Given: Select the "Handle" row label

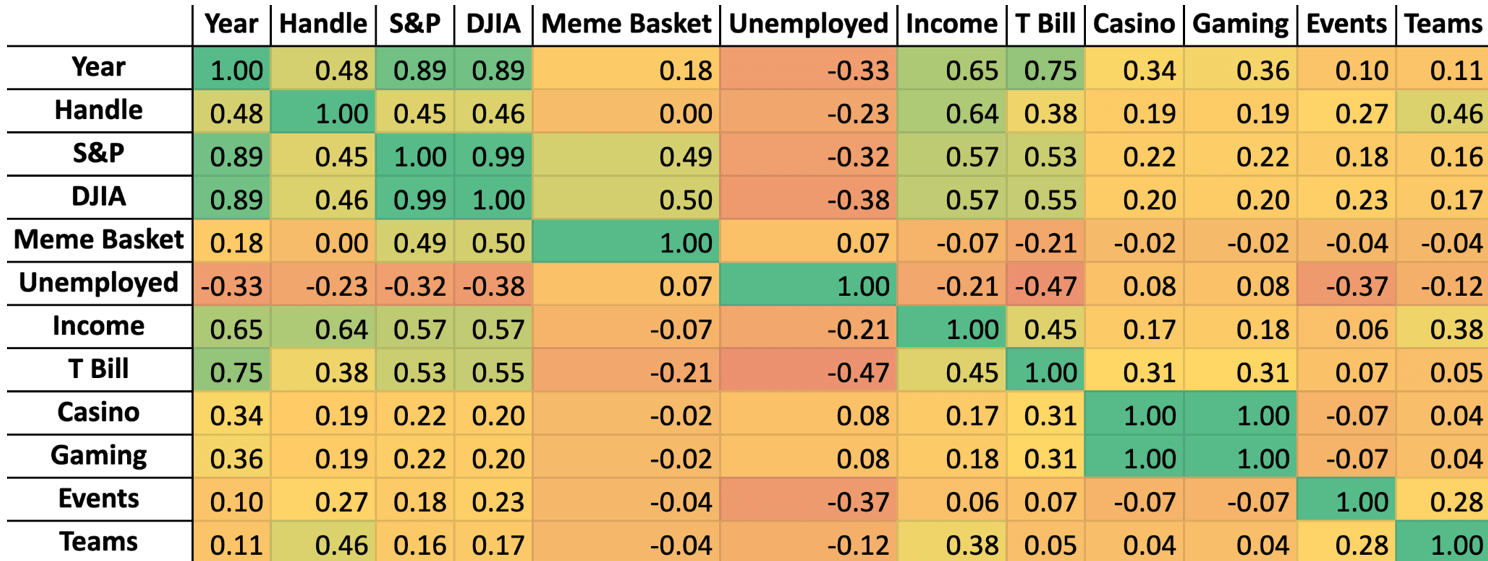Looking at the screenshot, I should 98,110.
